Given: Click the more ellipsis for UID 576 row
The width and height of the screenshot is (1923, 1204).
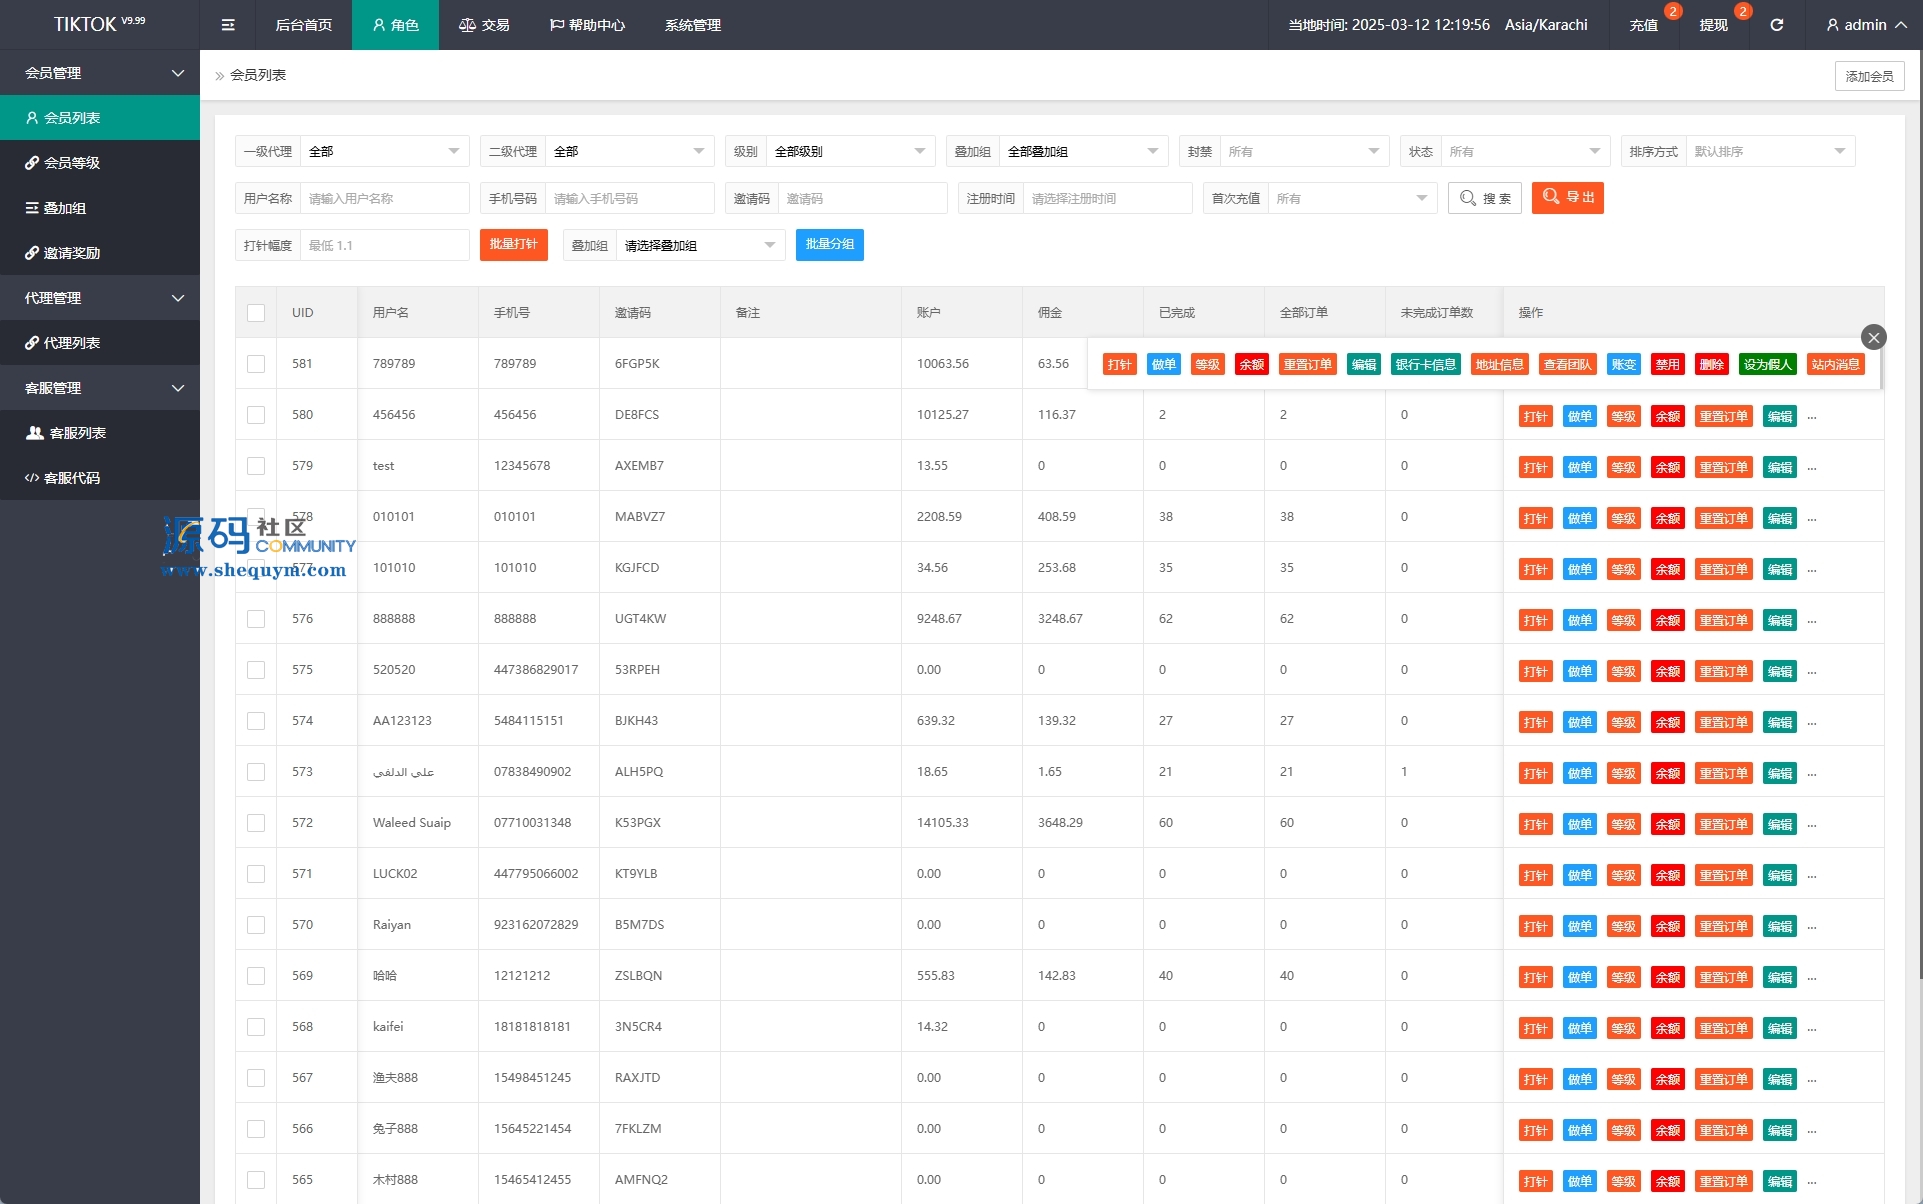Looking at the screenshot, I should 1812,621.
